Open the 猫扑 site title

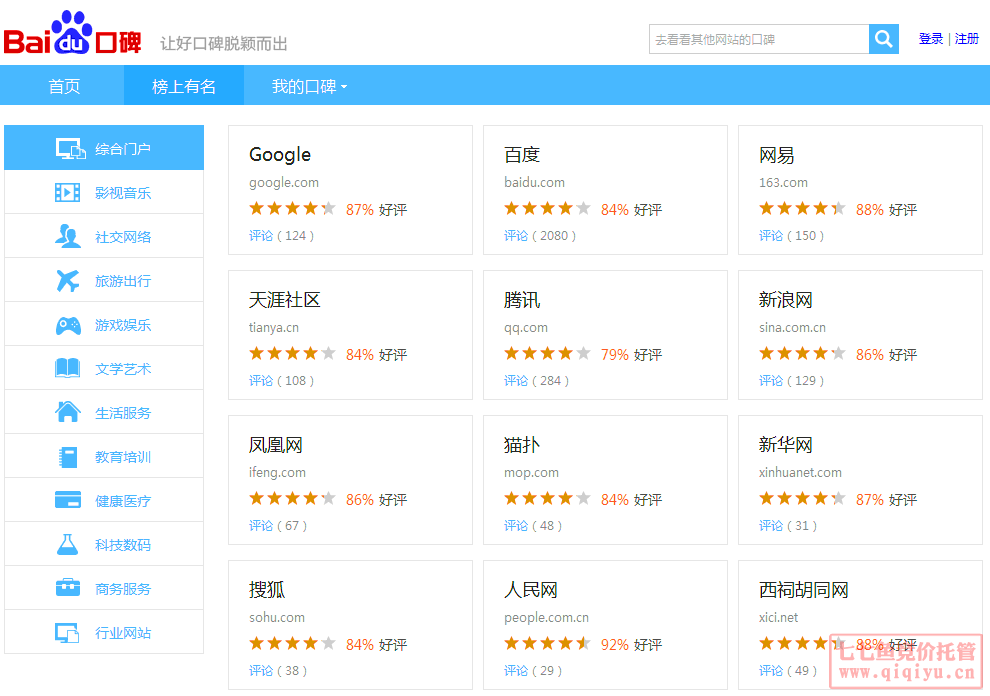(522, 445)
